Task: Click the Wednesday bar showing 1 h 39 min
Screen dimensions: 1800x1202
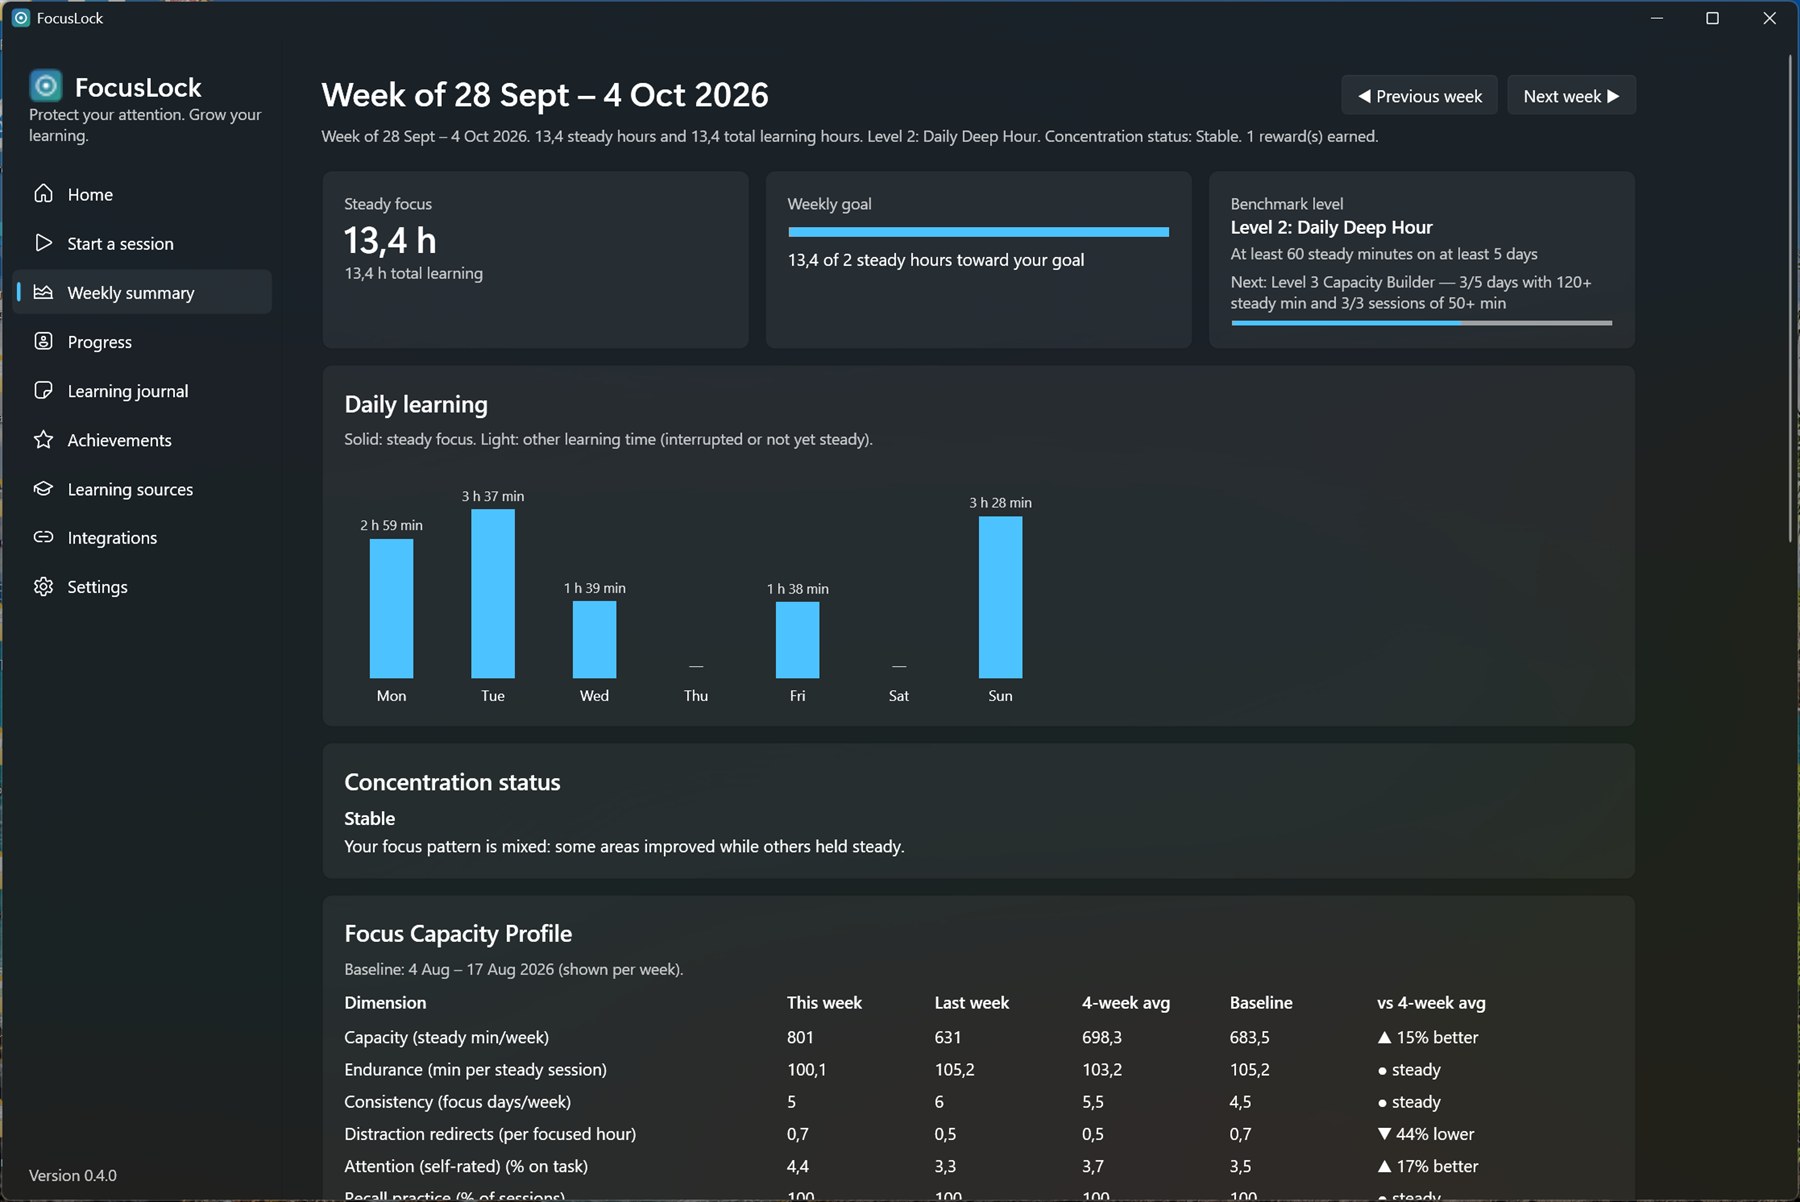Action: pos(594,640)
